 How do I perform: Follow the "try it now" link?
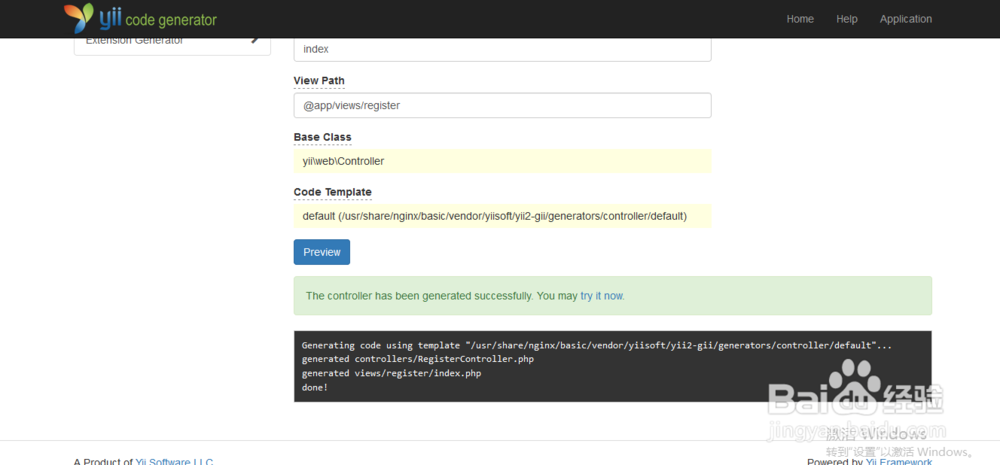(601, 296)
